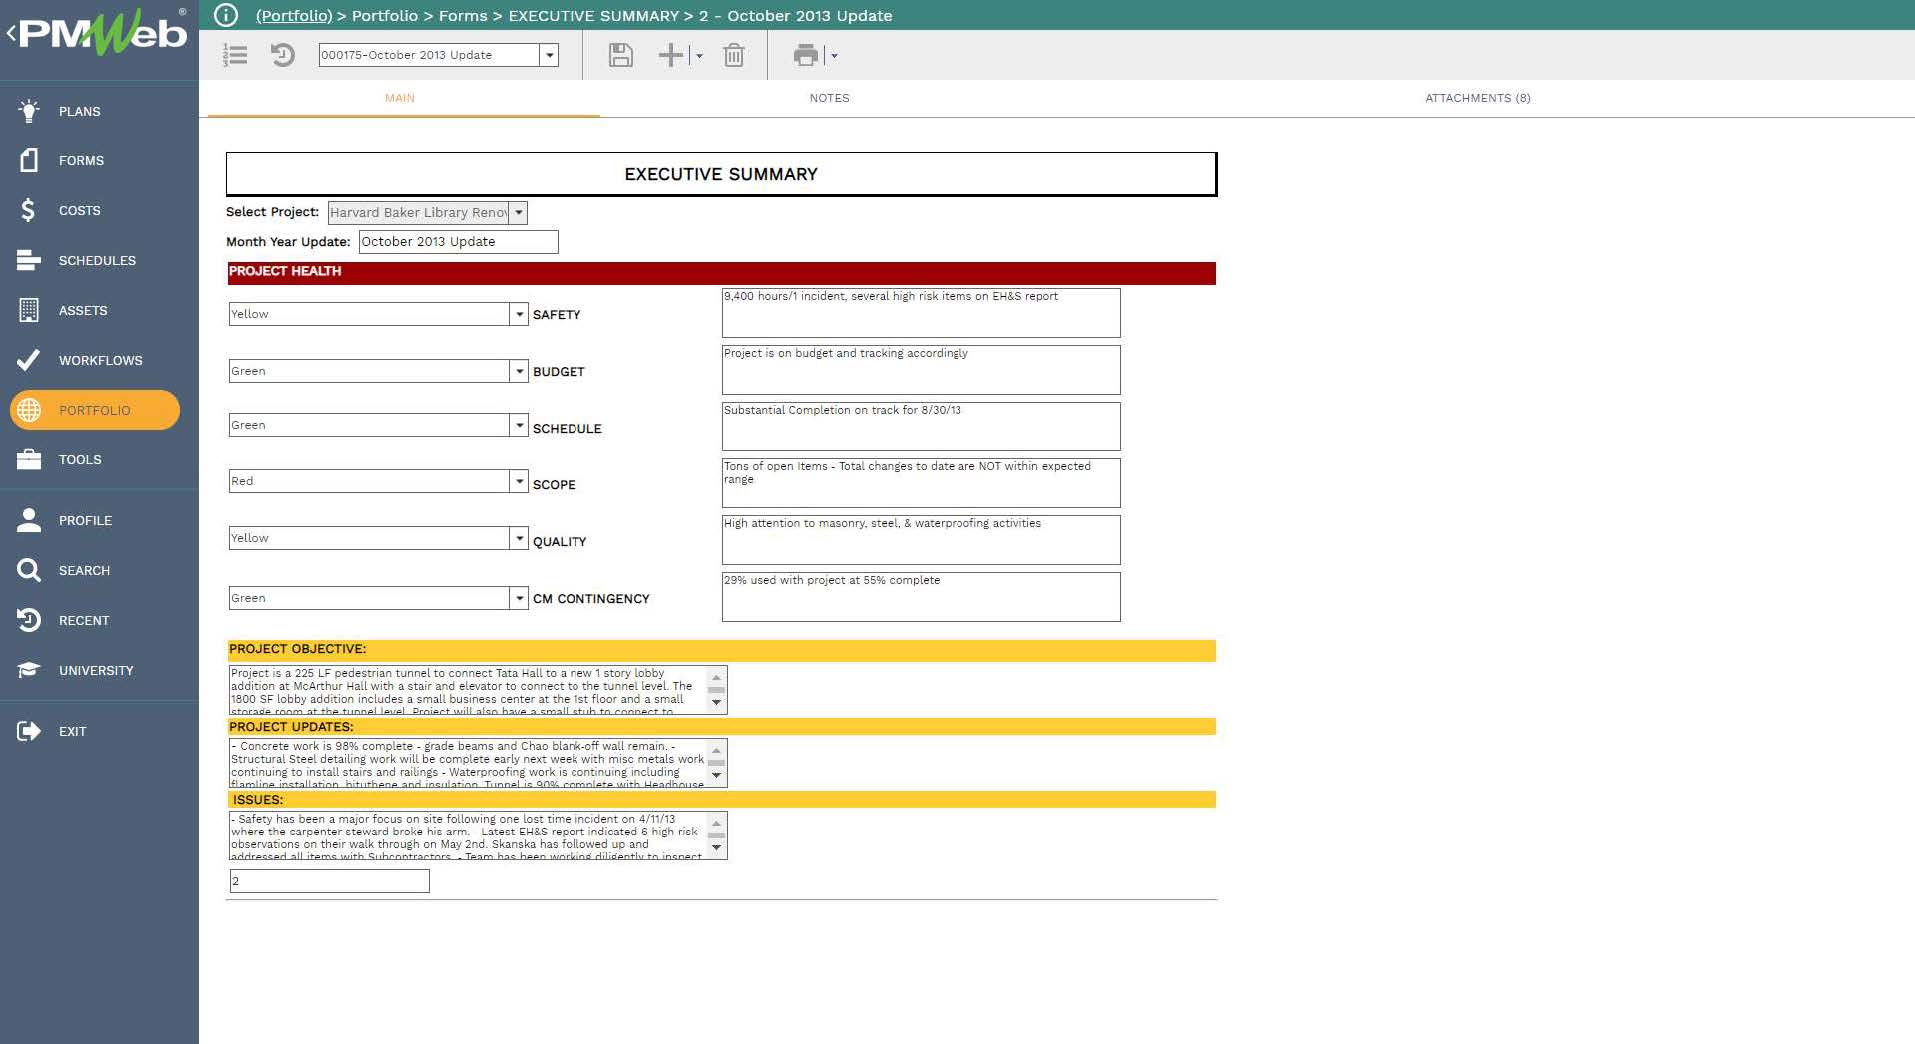View record history via the clock icon
This screenshot has width=1915, height=1044.
[283, 55]
